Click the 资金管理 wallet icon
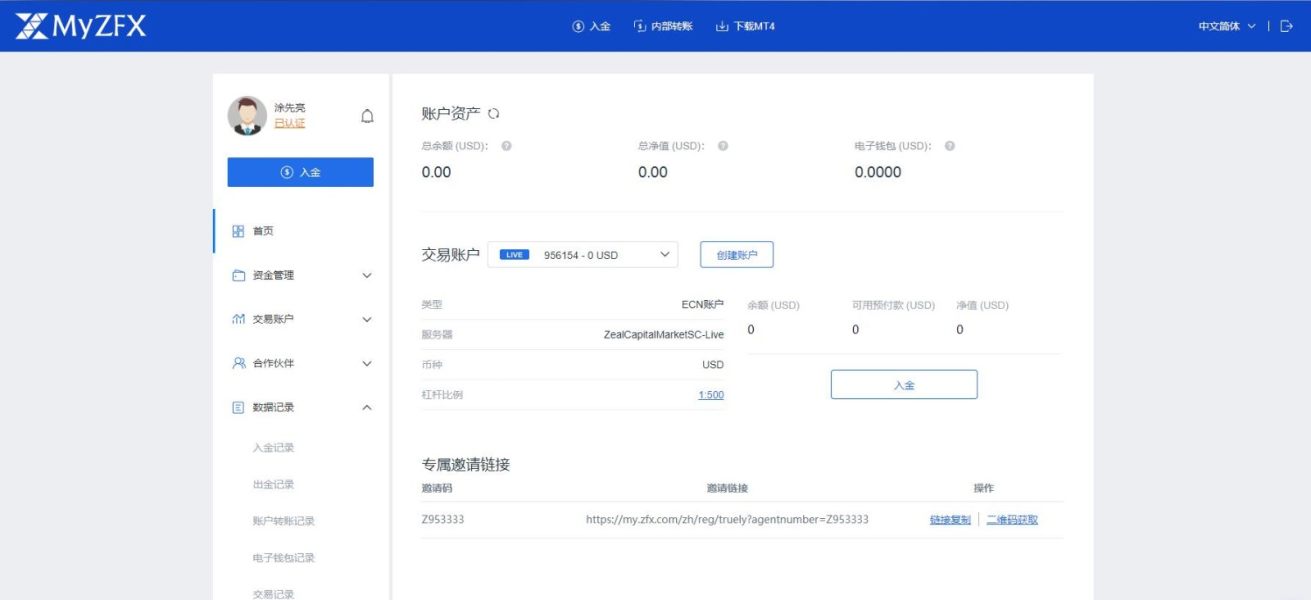The width and height of the screenshot is (1311, 600). [x=238, y=275]
